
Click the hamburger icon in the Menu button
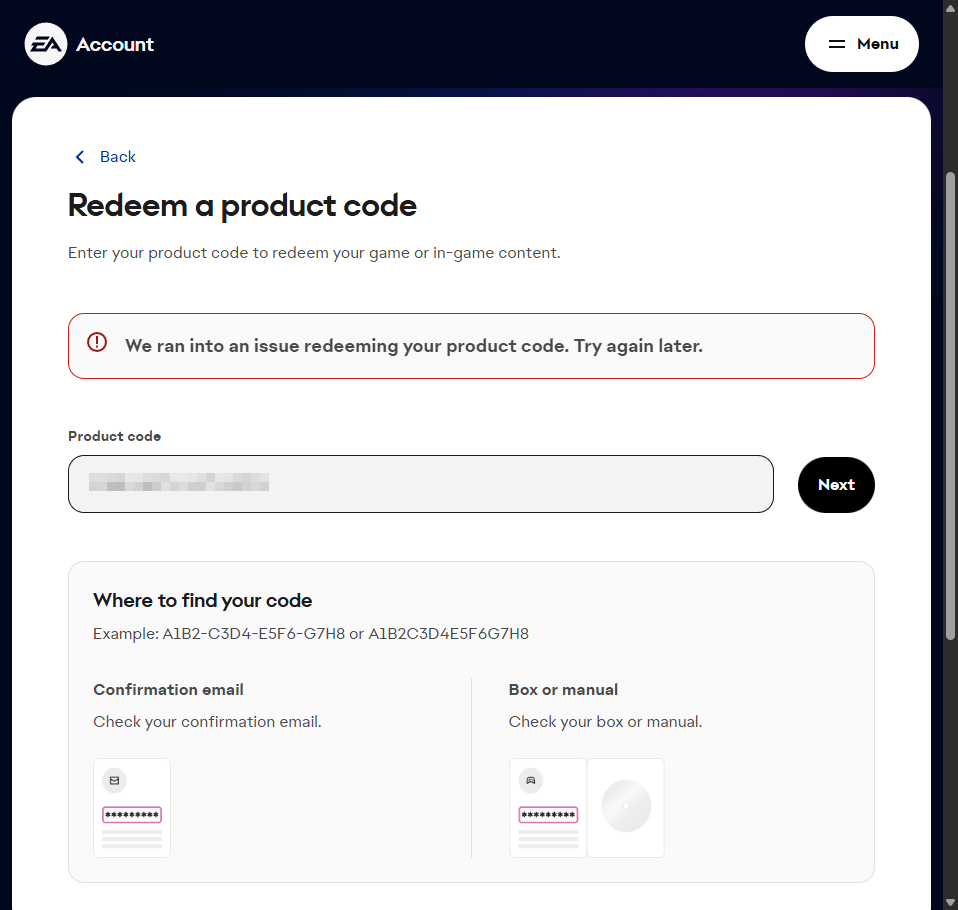[837, 44]
